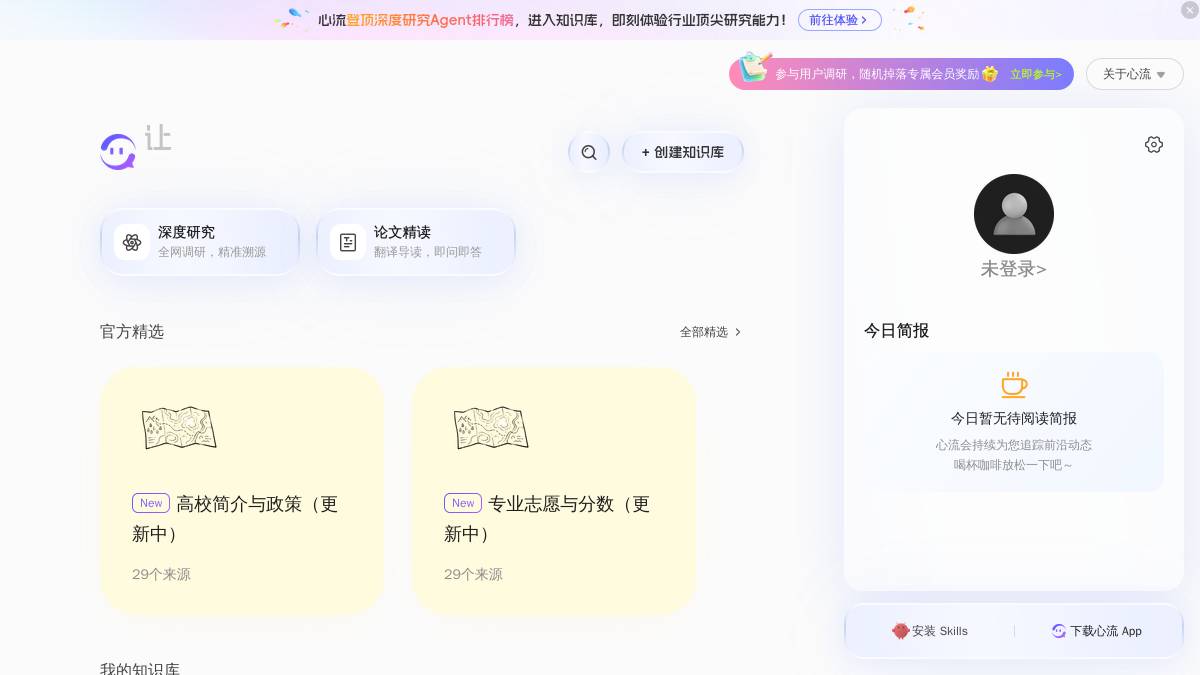Viewport: 1200px width, 675px height.
Task: Click 登顶深度研究Agent排行榜 banner text
Action: point(430,20)
